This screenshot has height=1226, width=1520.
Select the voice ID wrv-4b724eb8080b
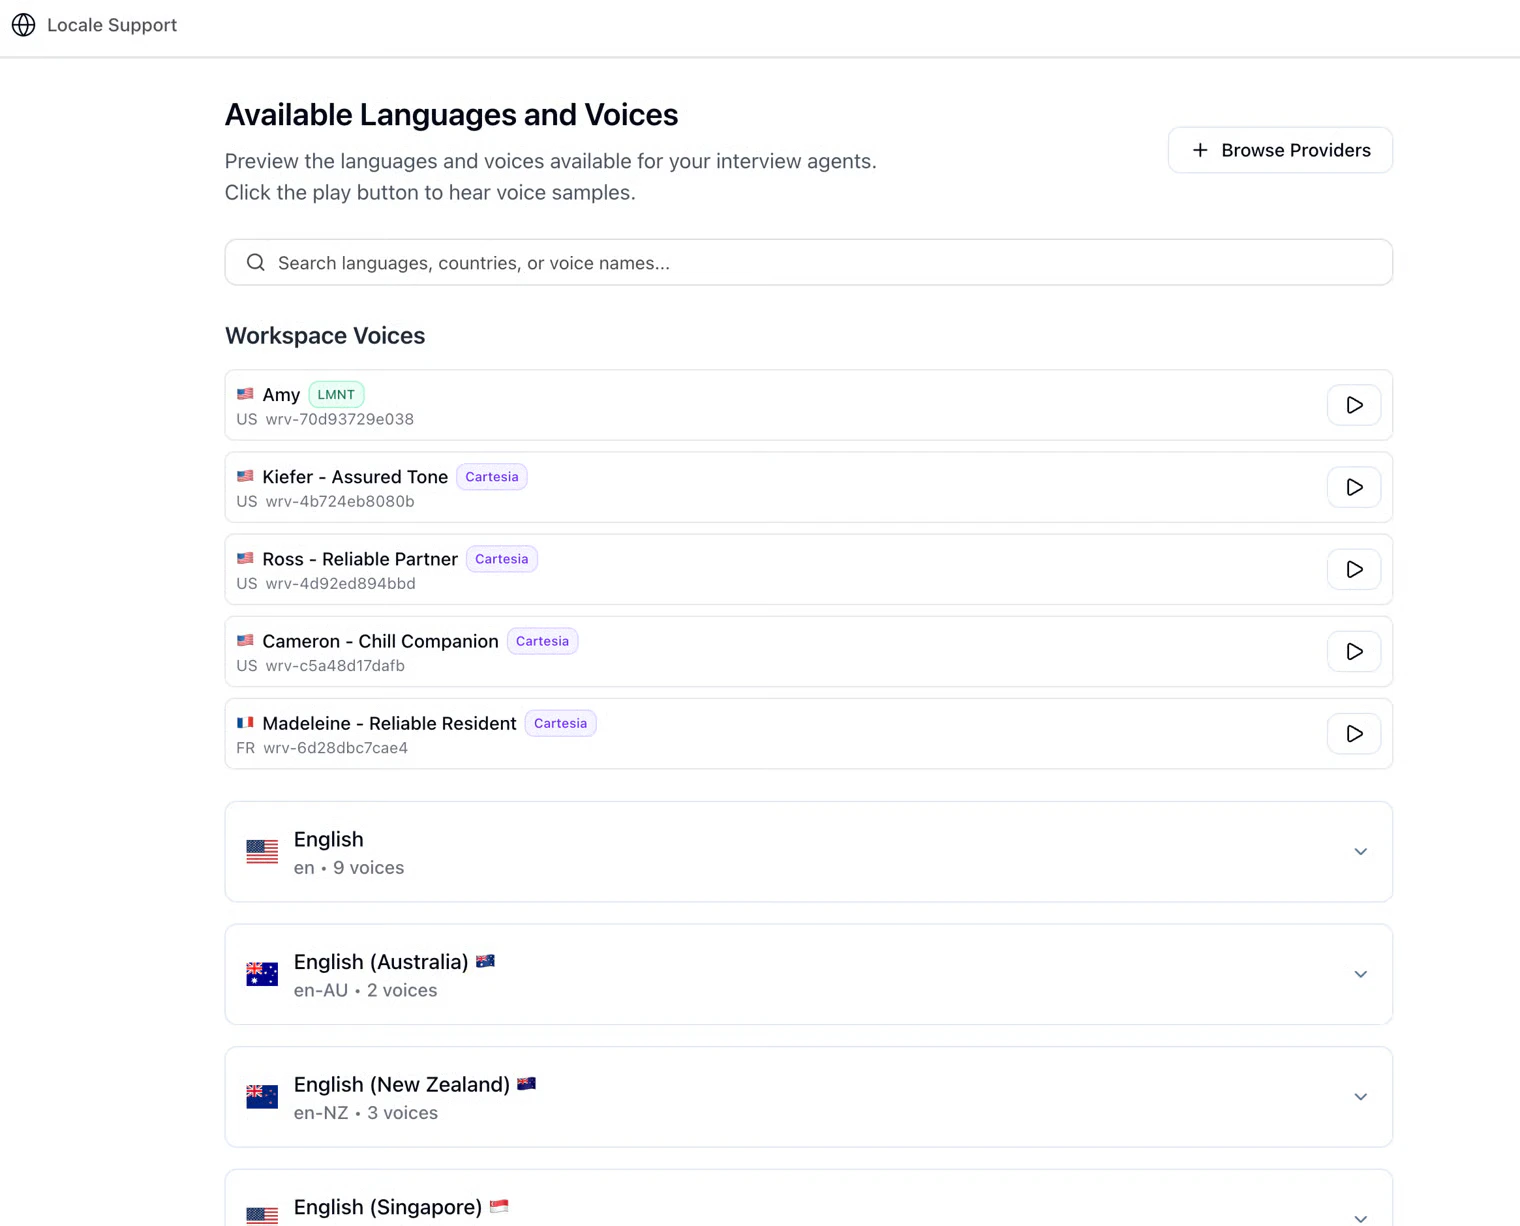pyautogui.click(x=340, y=501)
